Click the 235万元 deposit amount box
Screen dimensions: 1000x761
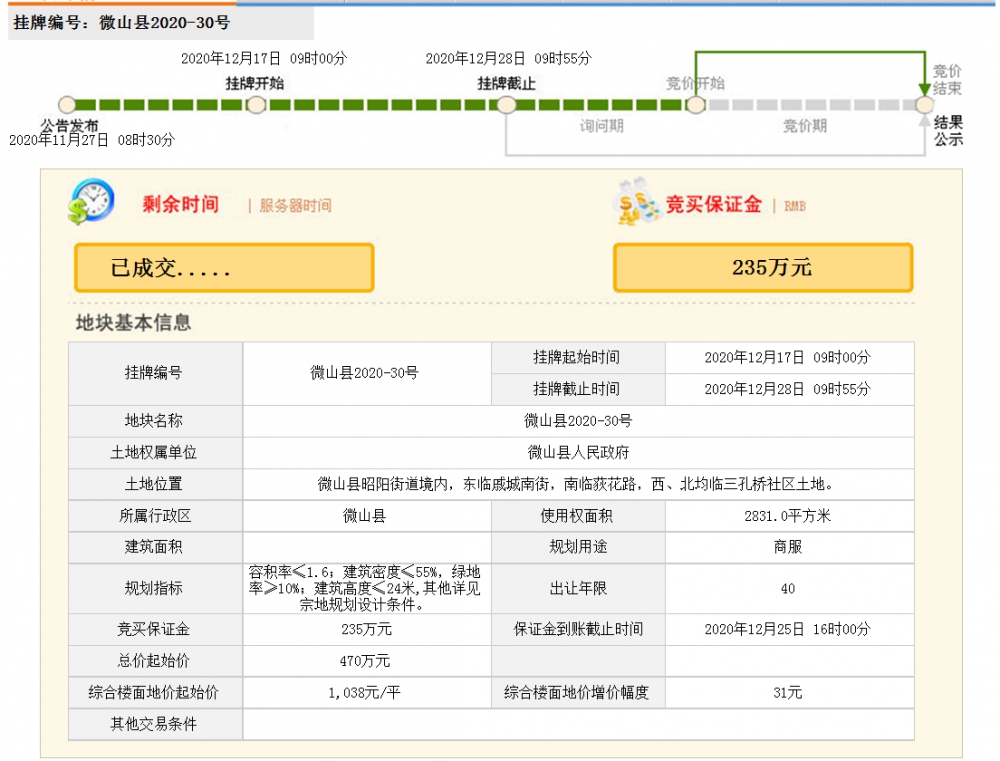click(x=763, y=268)
